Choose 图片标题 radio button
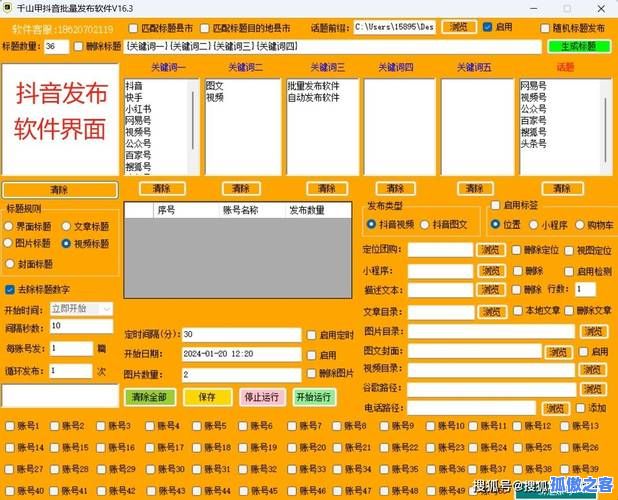 point(8,243)
